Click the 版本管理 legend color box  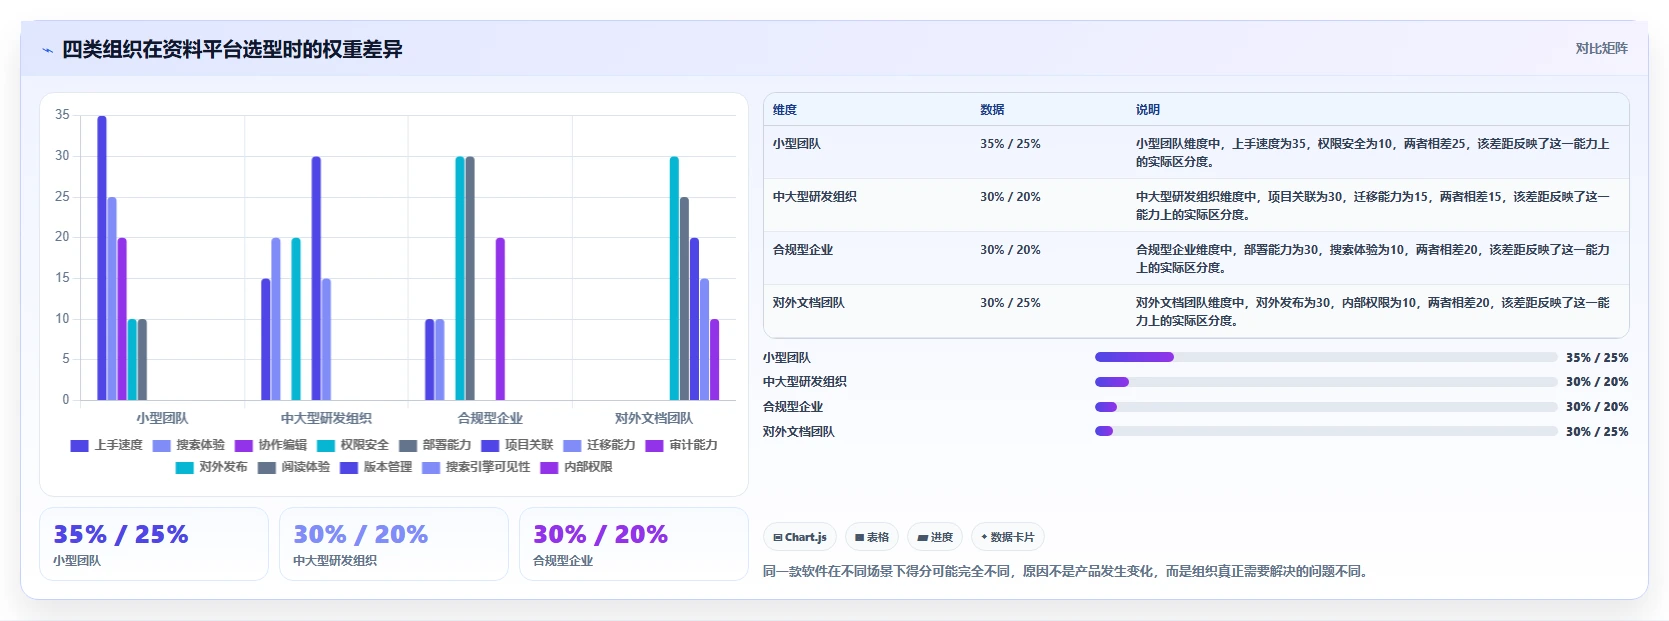[348, 467]
